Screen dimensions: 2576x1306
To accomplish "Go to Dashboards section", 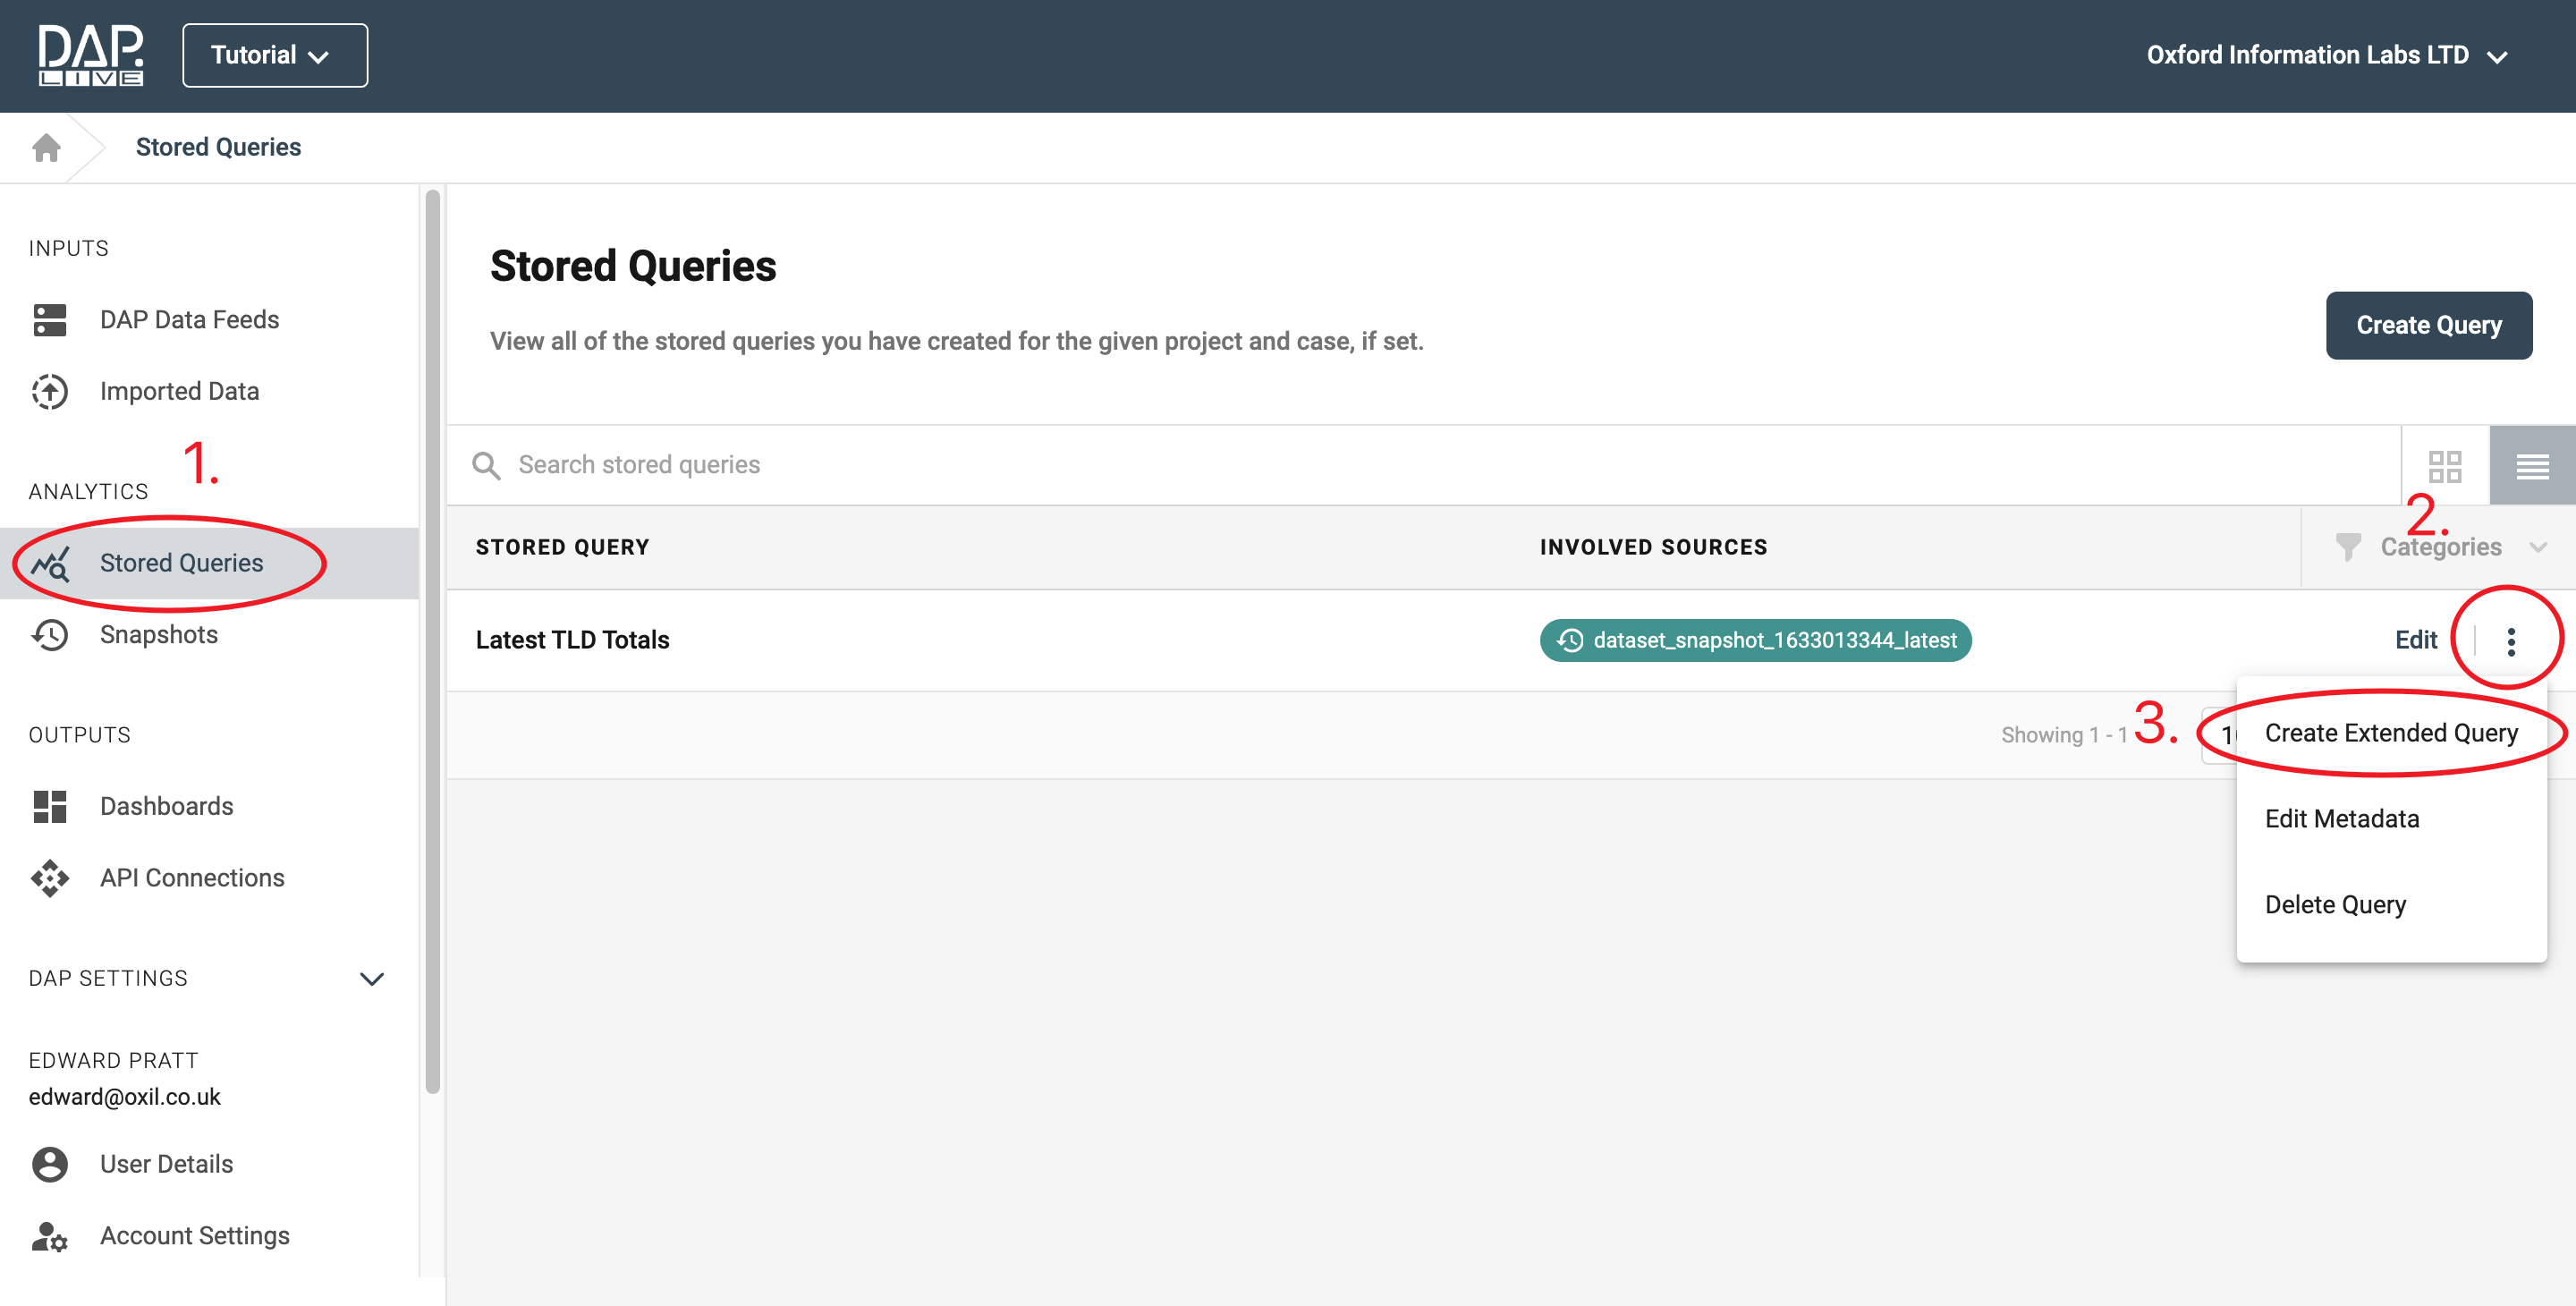I will pyautogui.click(x=166, y=806).
